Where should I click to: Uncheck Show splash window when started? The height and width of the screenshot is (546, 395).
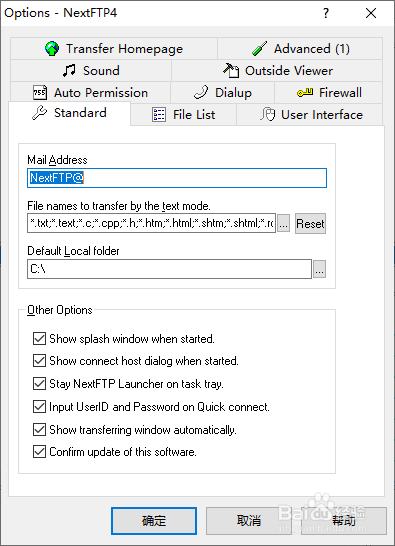[39, 338]
